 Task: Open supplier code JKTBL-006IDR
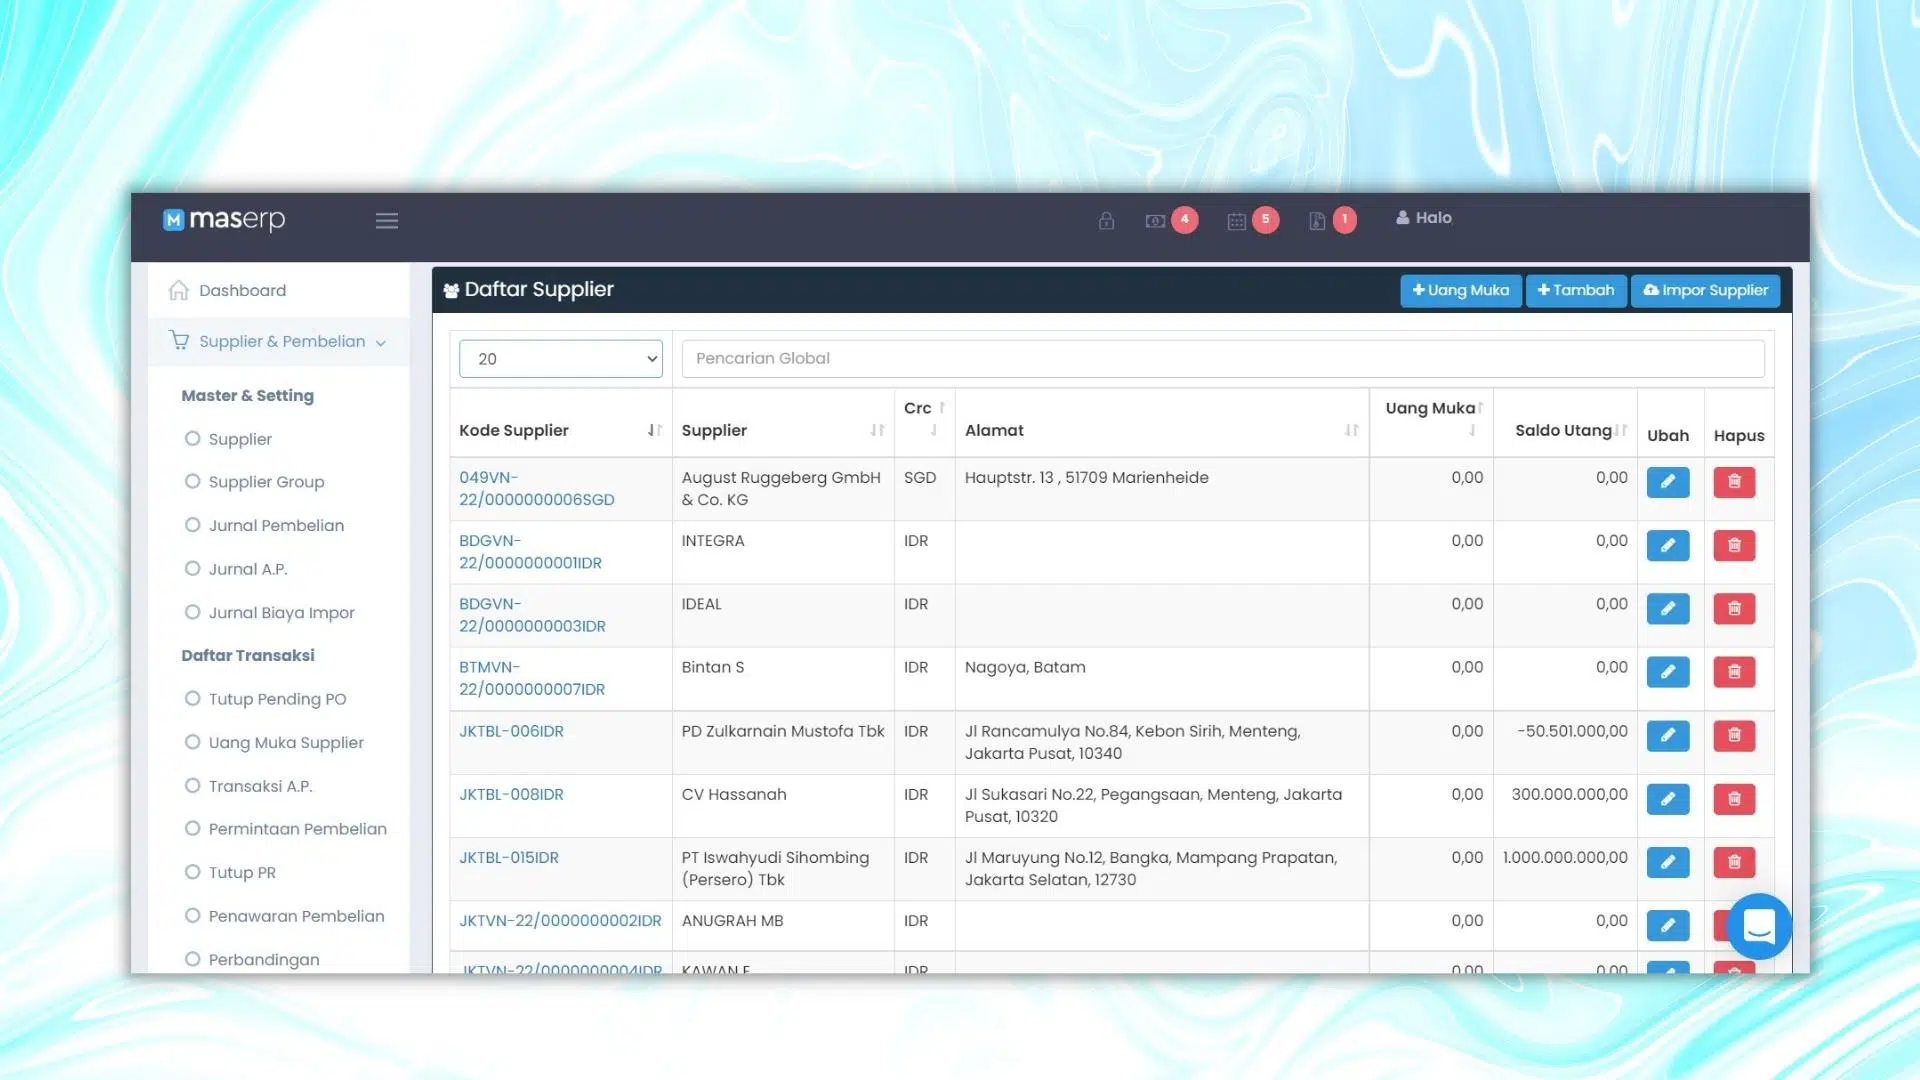pos(511,731)
